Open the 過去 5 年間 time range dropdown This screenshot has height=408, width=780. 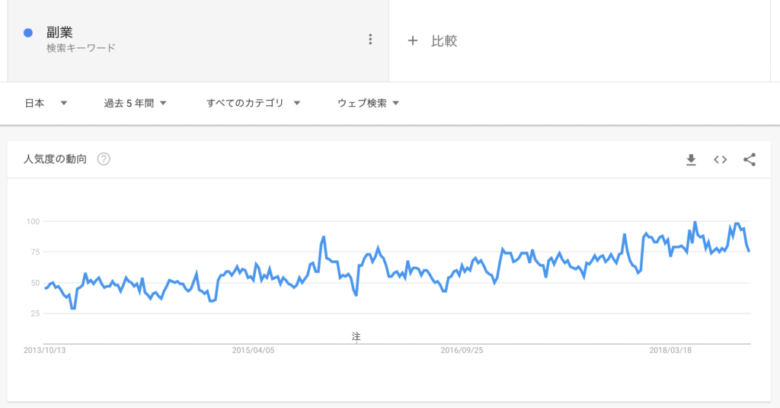coord(134,103)
